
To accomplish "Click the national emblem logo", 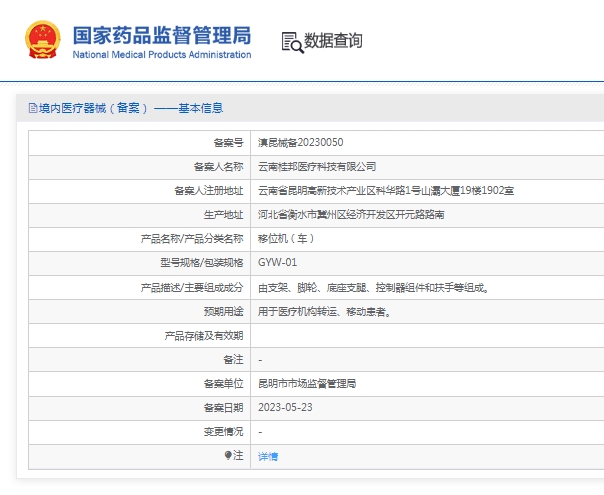I will pyautogui.click(x=43, y=40).
